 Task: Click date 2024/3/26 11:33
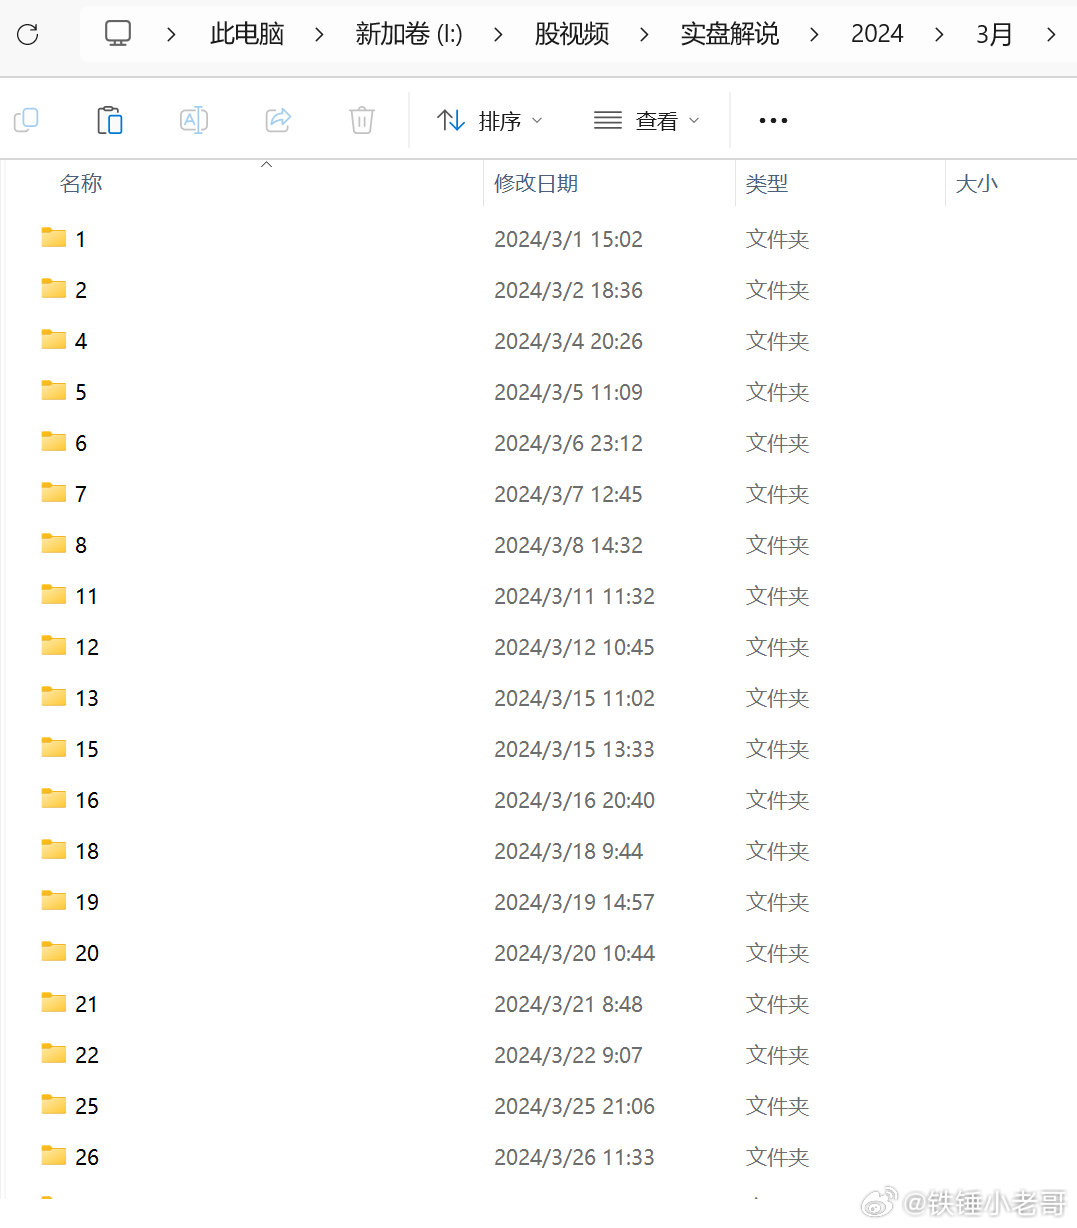coord(574,1157)
